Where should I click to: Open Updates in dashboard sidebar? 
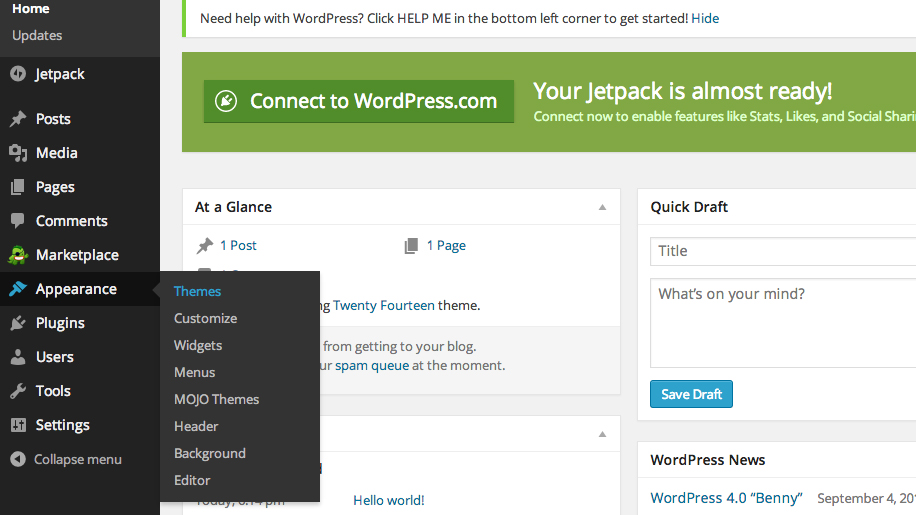[37, 36]
